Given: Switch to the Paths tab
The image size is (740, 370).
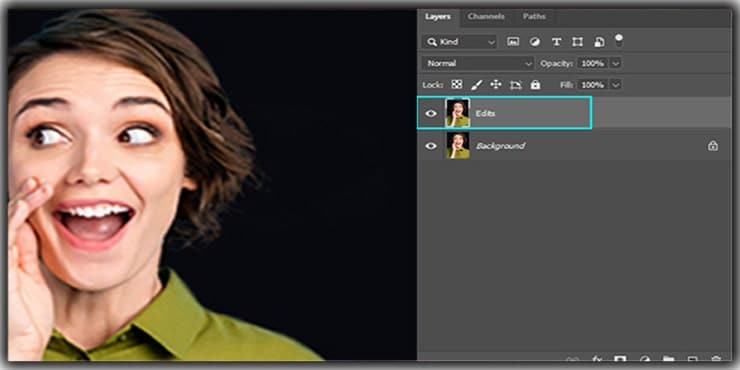Looking at the screenshot, I should tap(534, 17).
